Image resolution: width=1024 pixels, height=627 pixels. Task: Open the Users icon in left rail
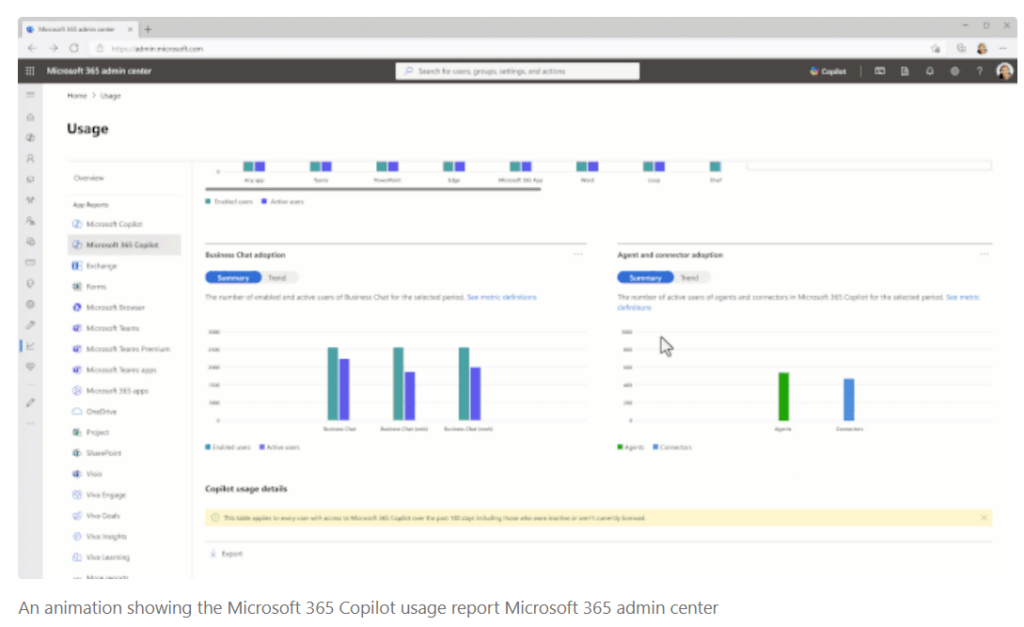[x=30, y=158]
